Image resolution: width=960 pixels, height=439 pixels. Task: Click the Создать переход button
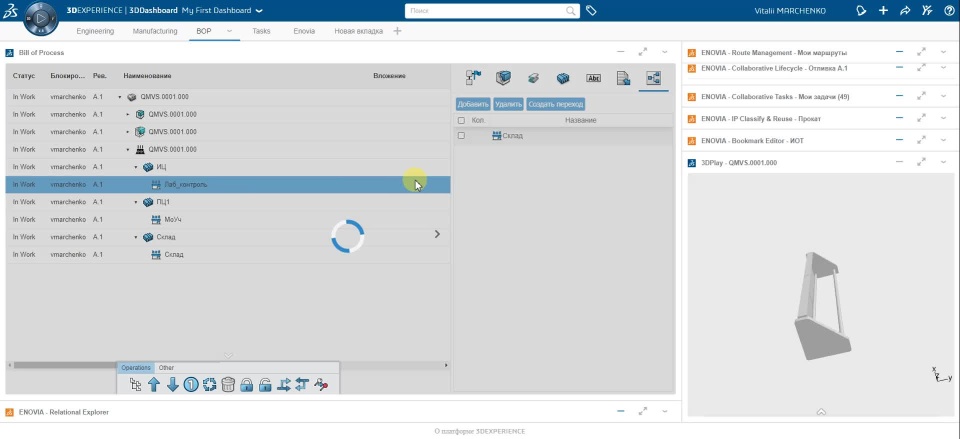555,105
